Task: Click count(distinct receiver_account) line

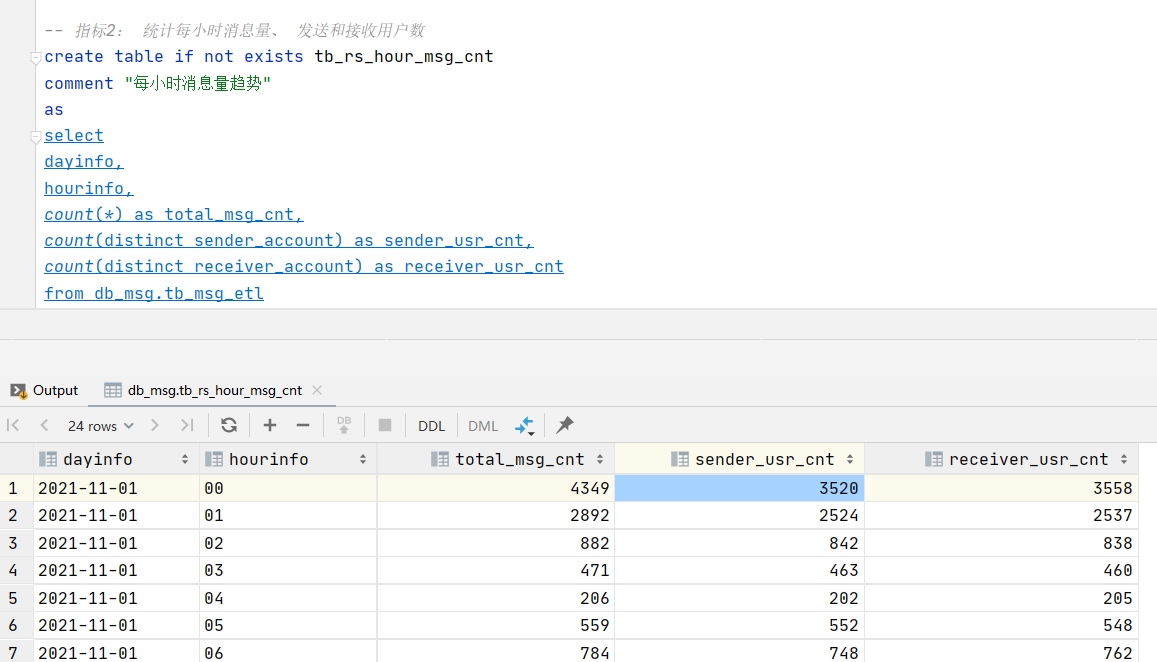Action: click(303, 266)
